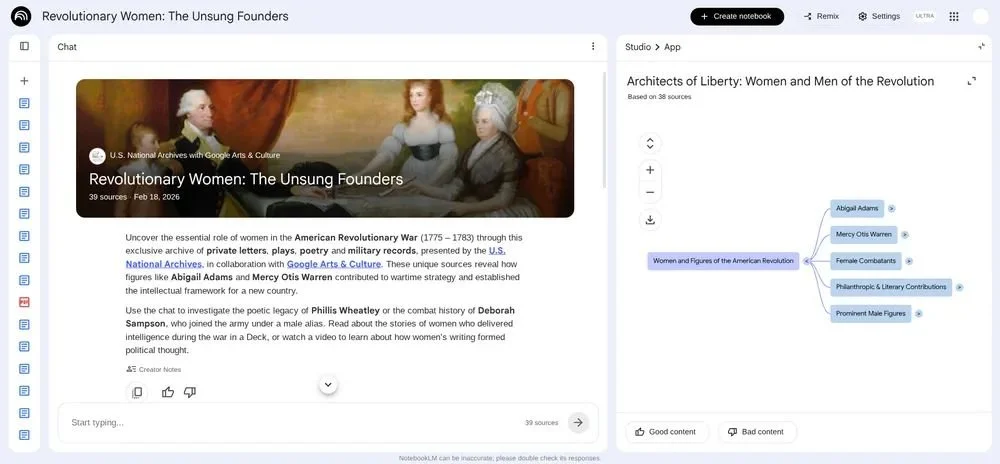Screen dimensions: 1000x464
Task: Expand the Female Combatants node arrow
Action: 909,261
